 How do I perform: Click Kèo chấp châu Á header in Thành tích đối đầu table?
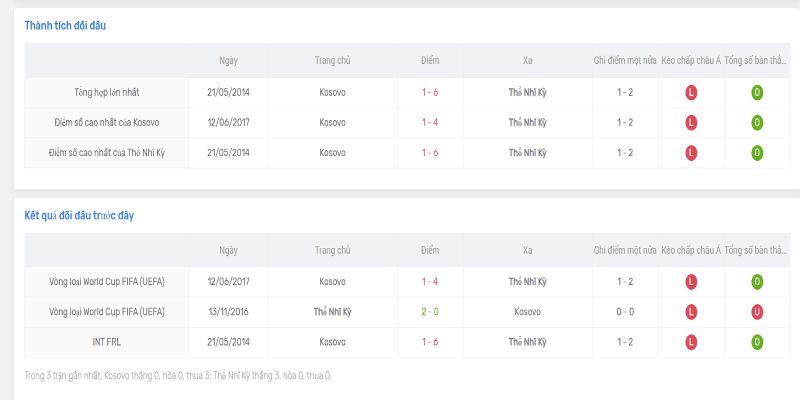(690, 60)
